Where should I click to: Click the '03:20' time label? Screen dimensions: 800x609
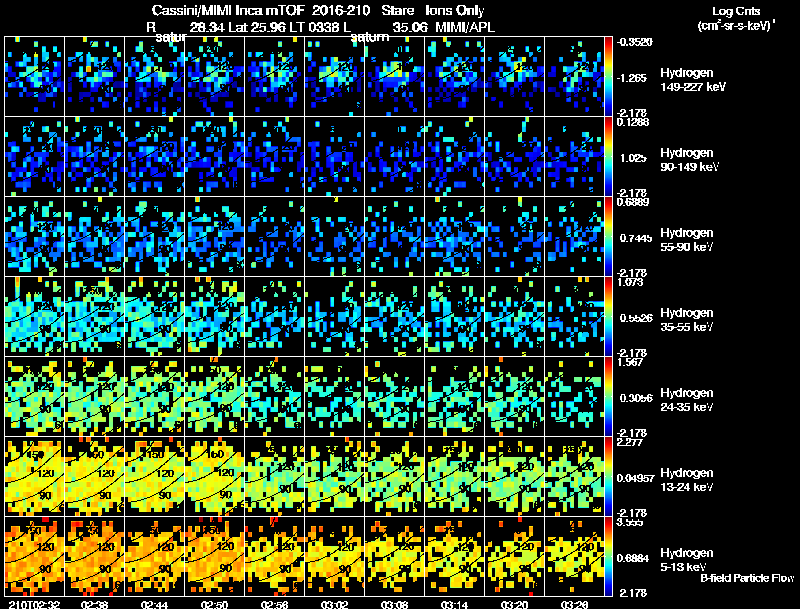[x=514, y=604]
